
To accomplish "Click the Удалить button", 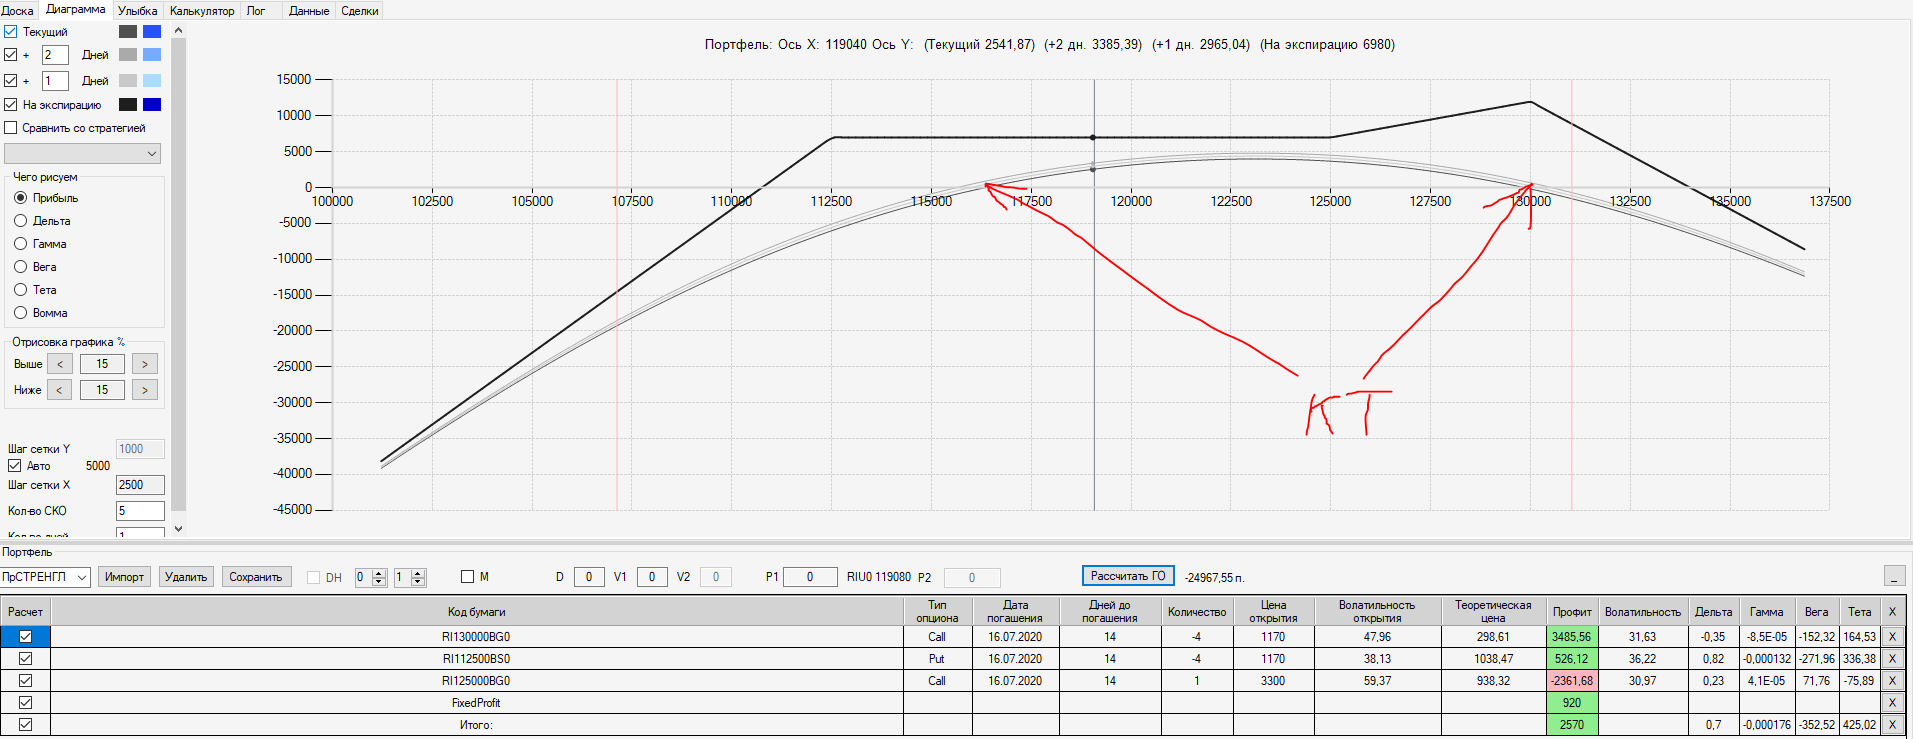I will pyautogui.click(x=186, y=577).
